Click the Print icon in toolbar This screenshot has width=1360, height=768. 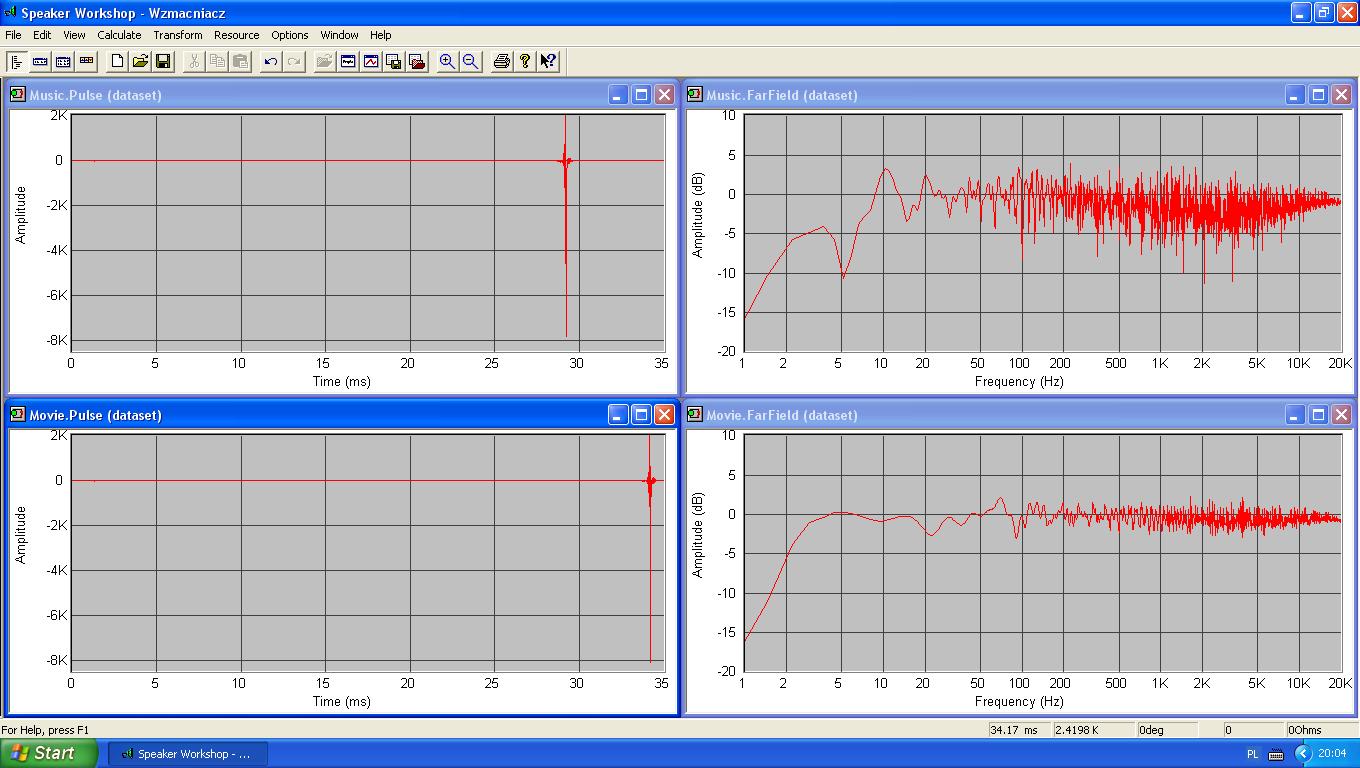coord(502,61)
